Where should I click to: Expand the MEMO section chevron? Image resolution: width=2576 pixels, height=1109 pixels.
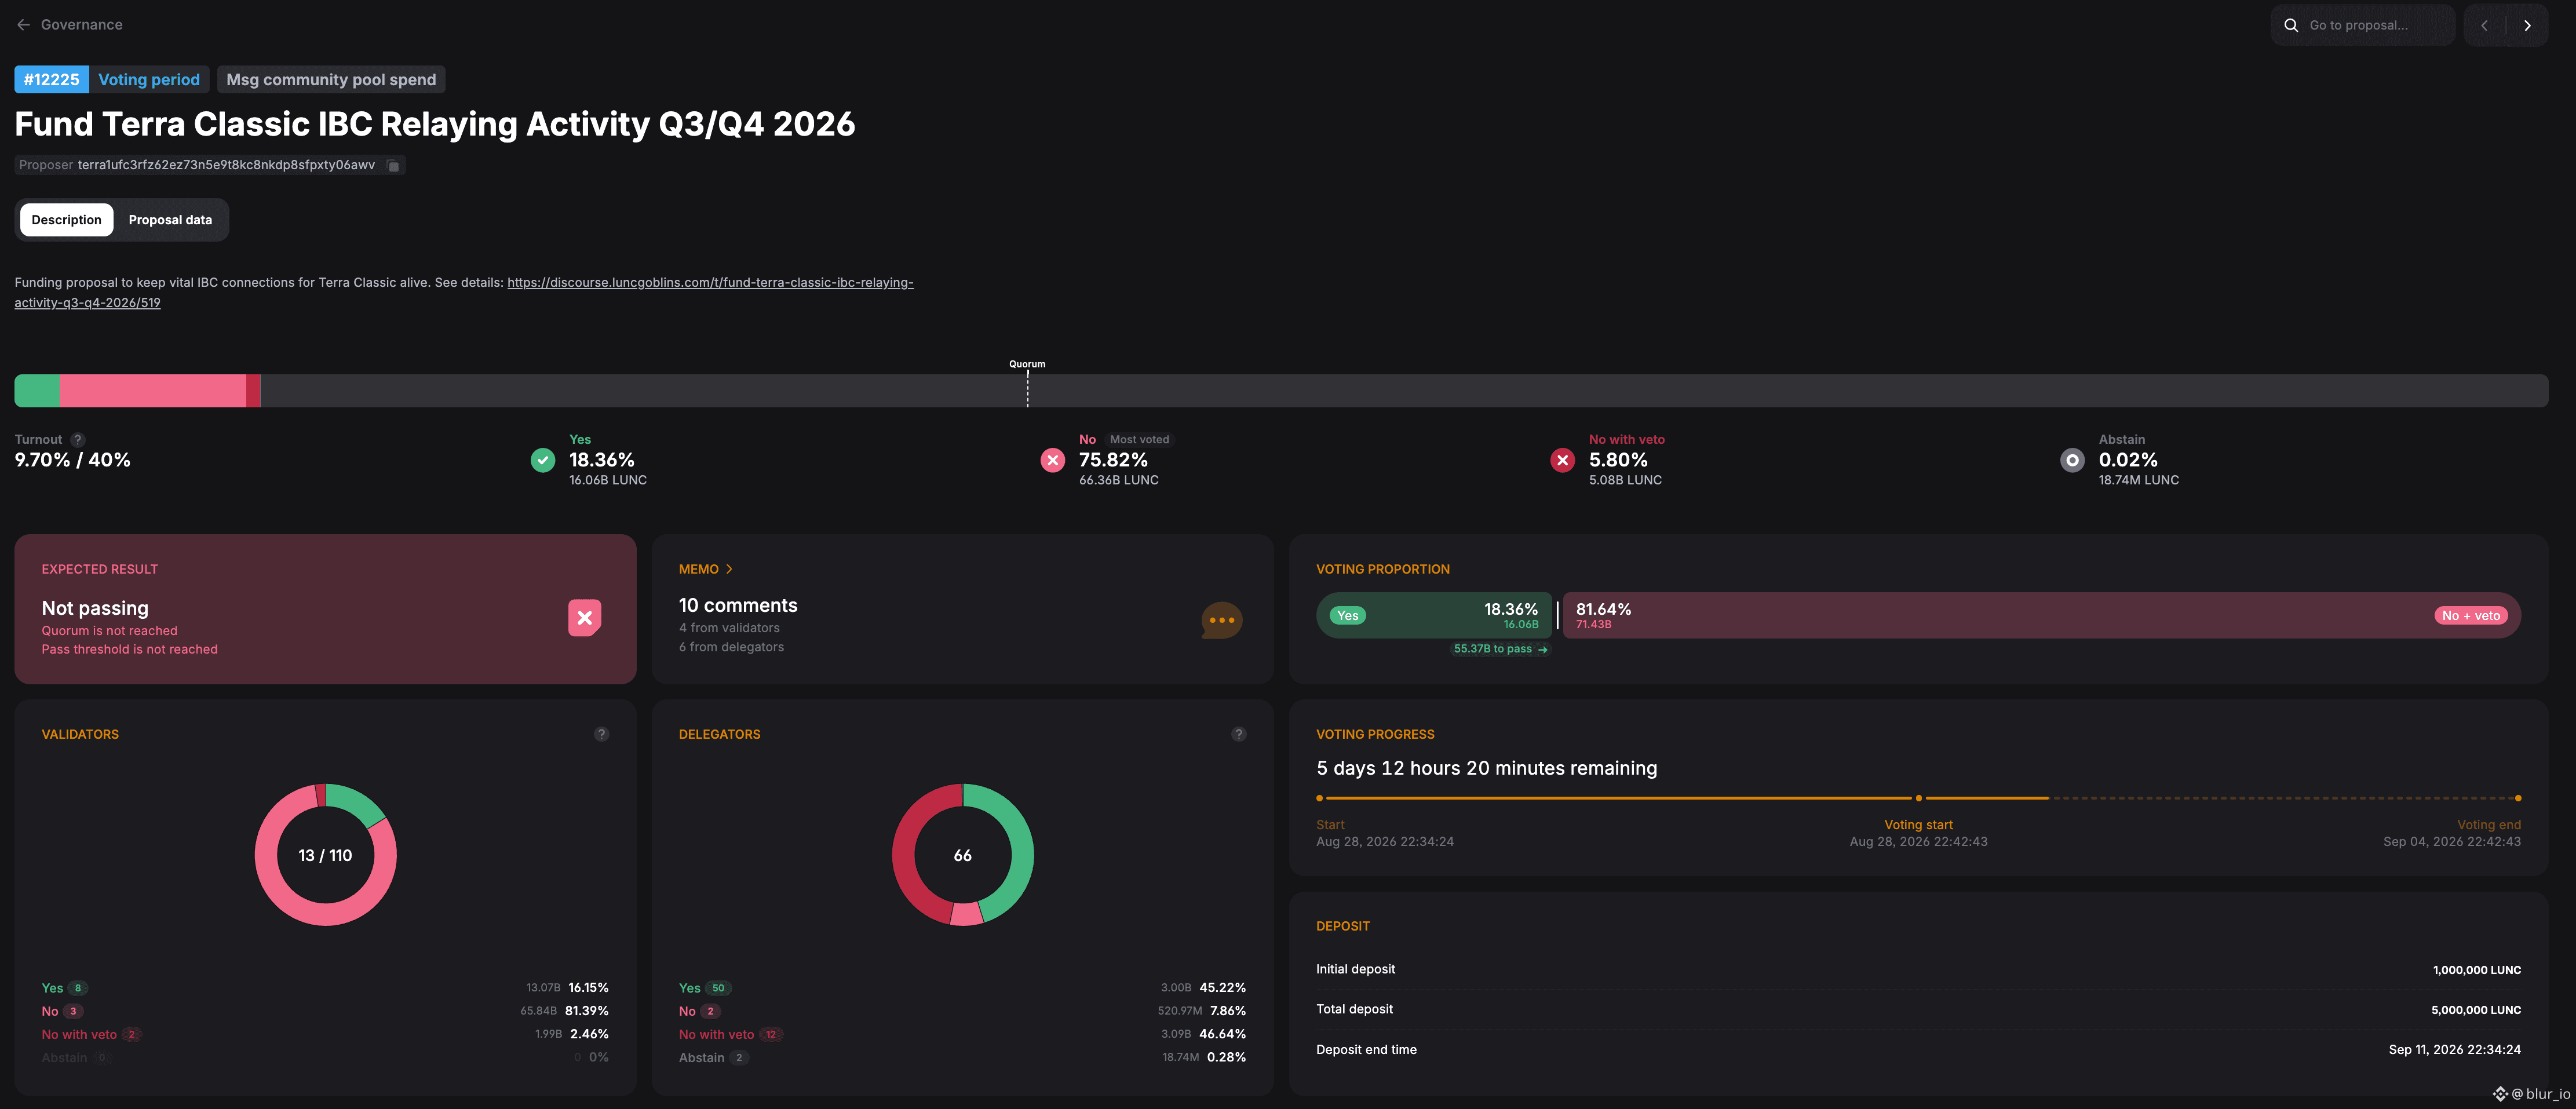(x=729, y=569)
